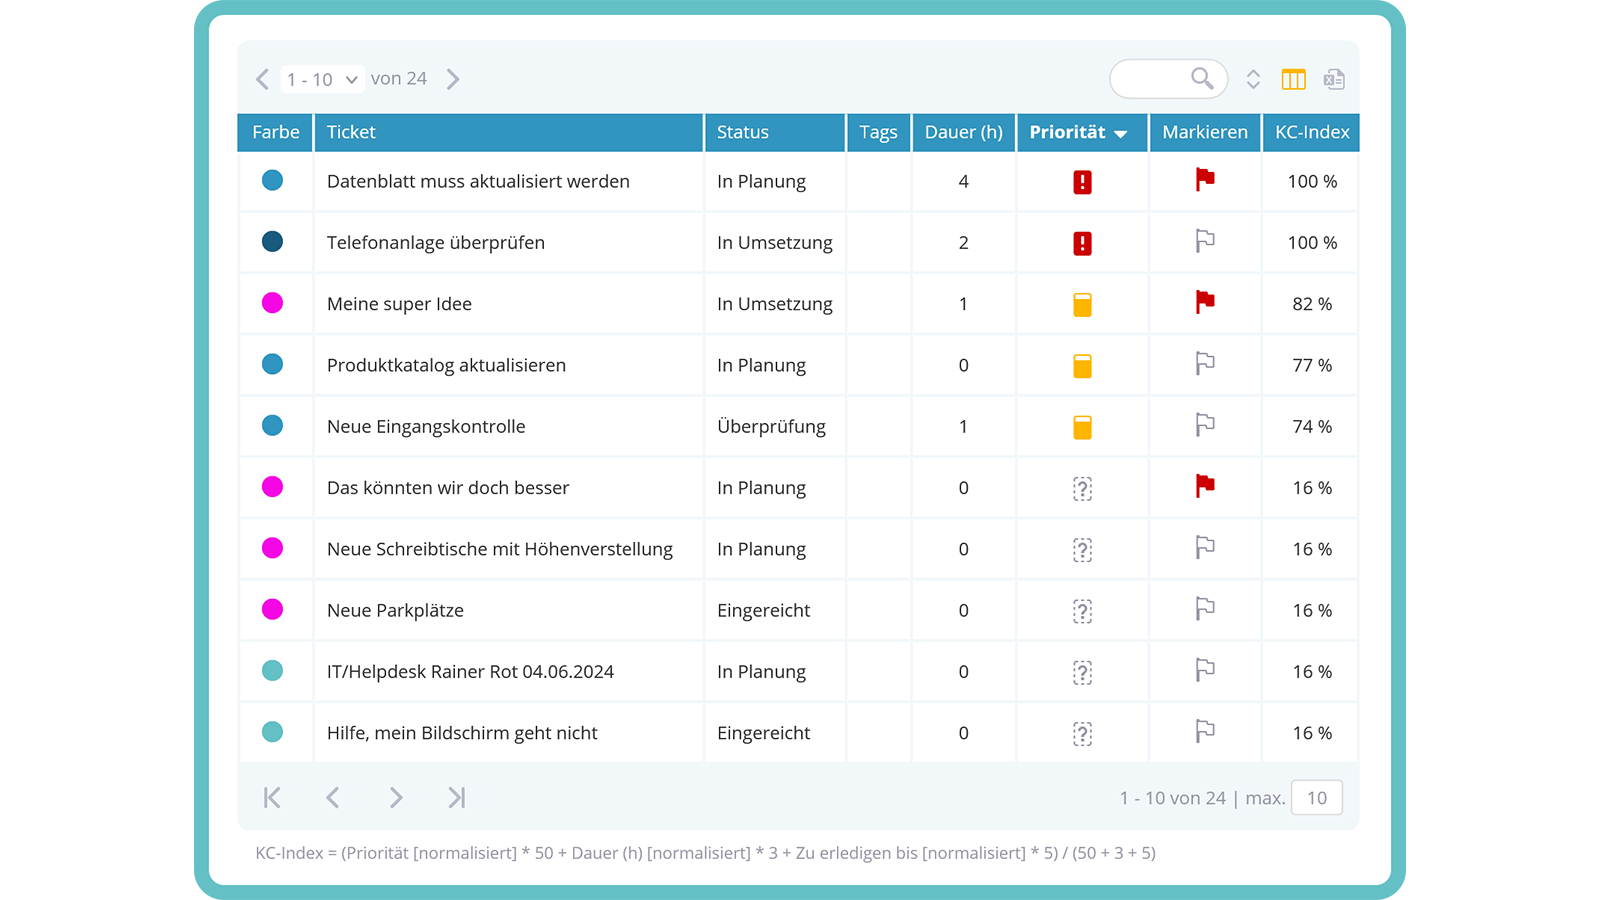Click the Farbe column header
1600x900 pixels.
[275, 132]
